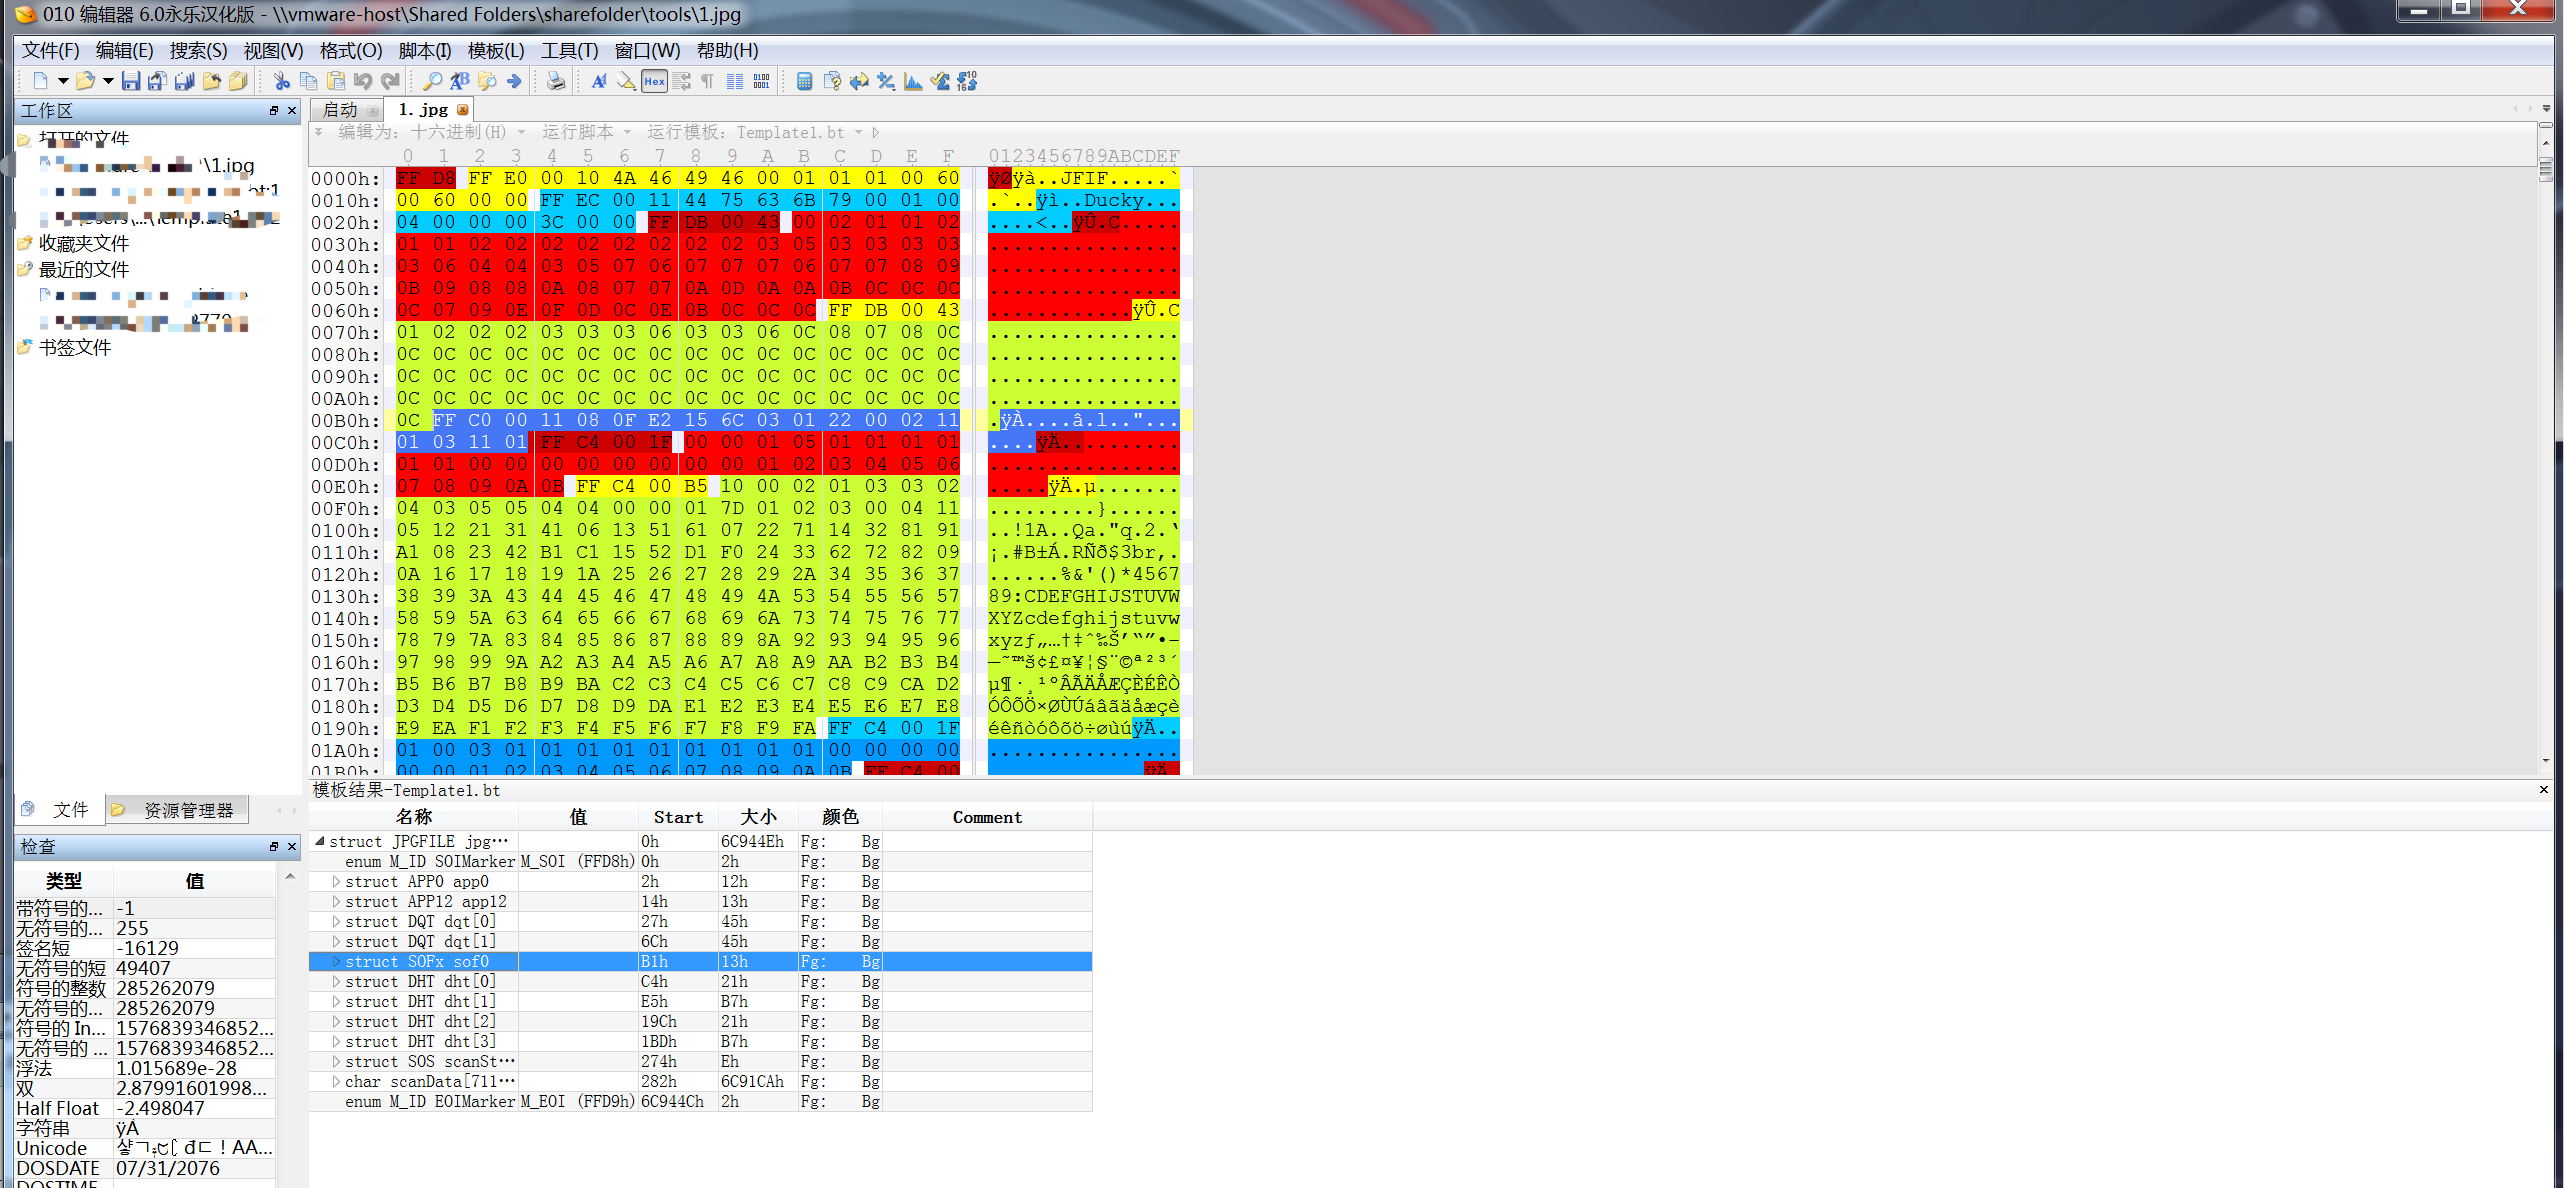Click the Base converter 10/16 icon
Screen dimensions: 2564x1188
(x=967, y=81)
